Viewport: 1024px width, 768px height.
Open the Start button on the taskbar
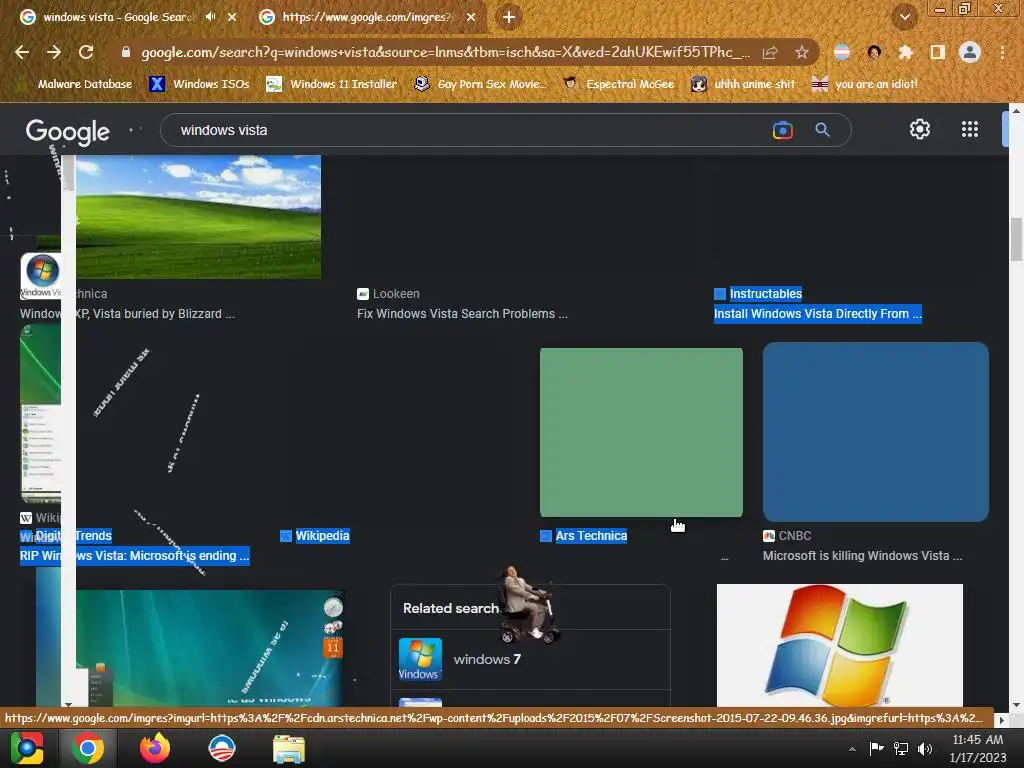[26, 748]
